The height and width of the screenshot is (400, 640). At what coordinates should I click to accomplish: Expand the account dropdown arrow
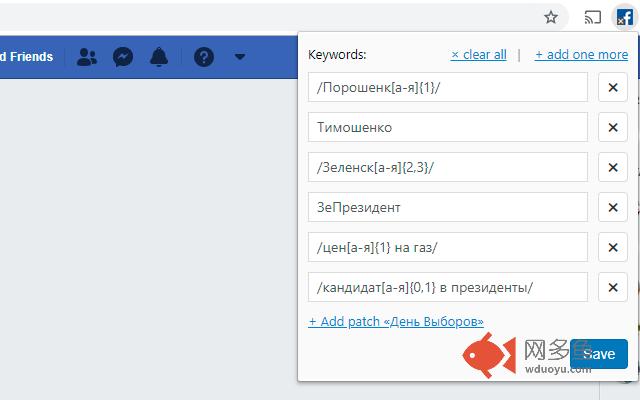240,57
